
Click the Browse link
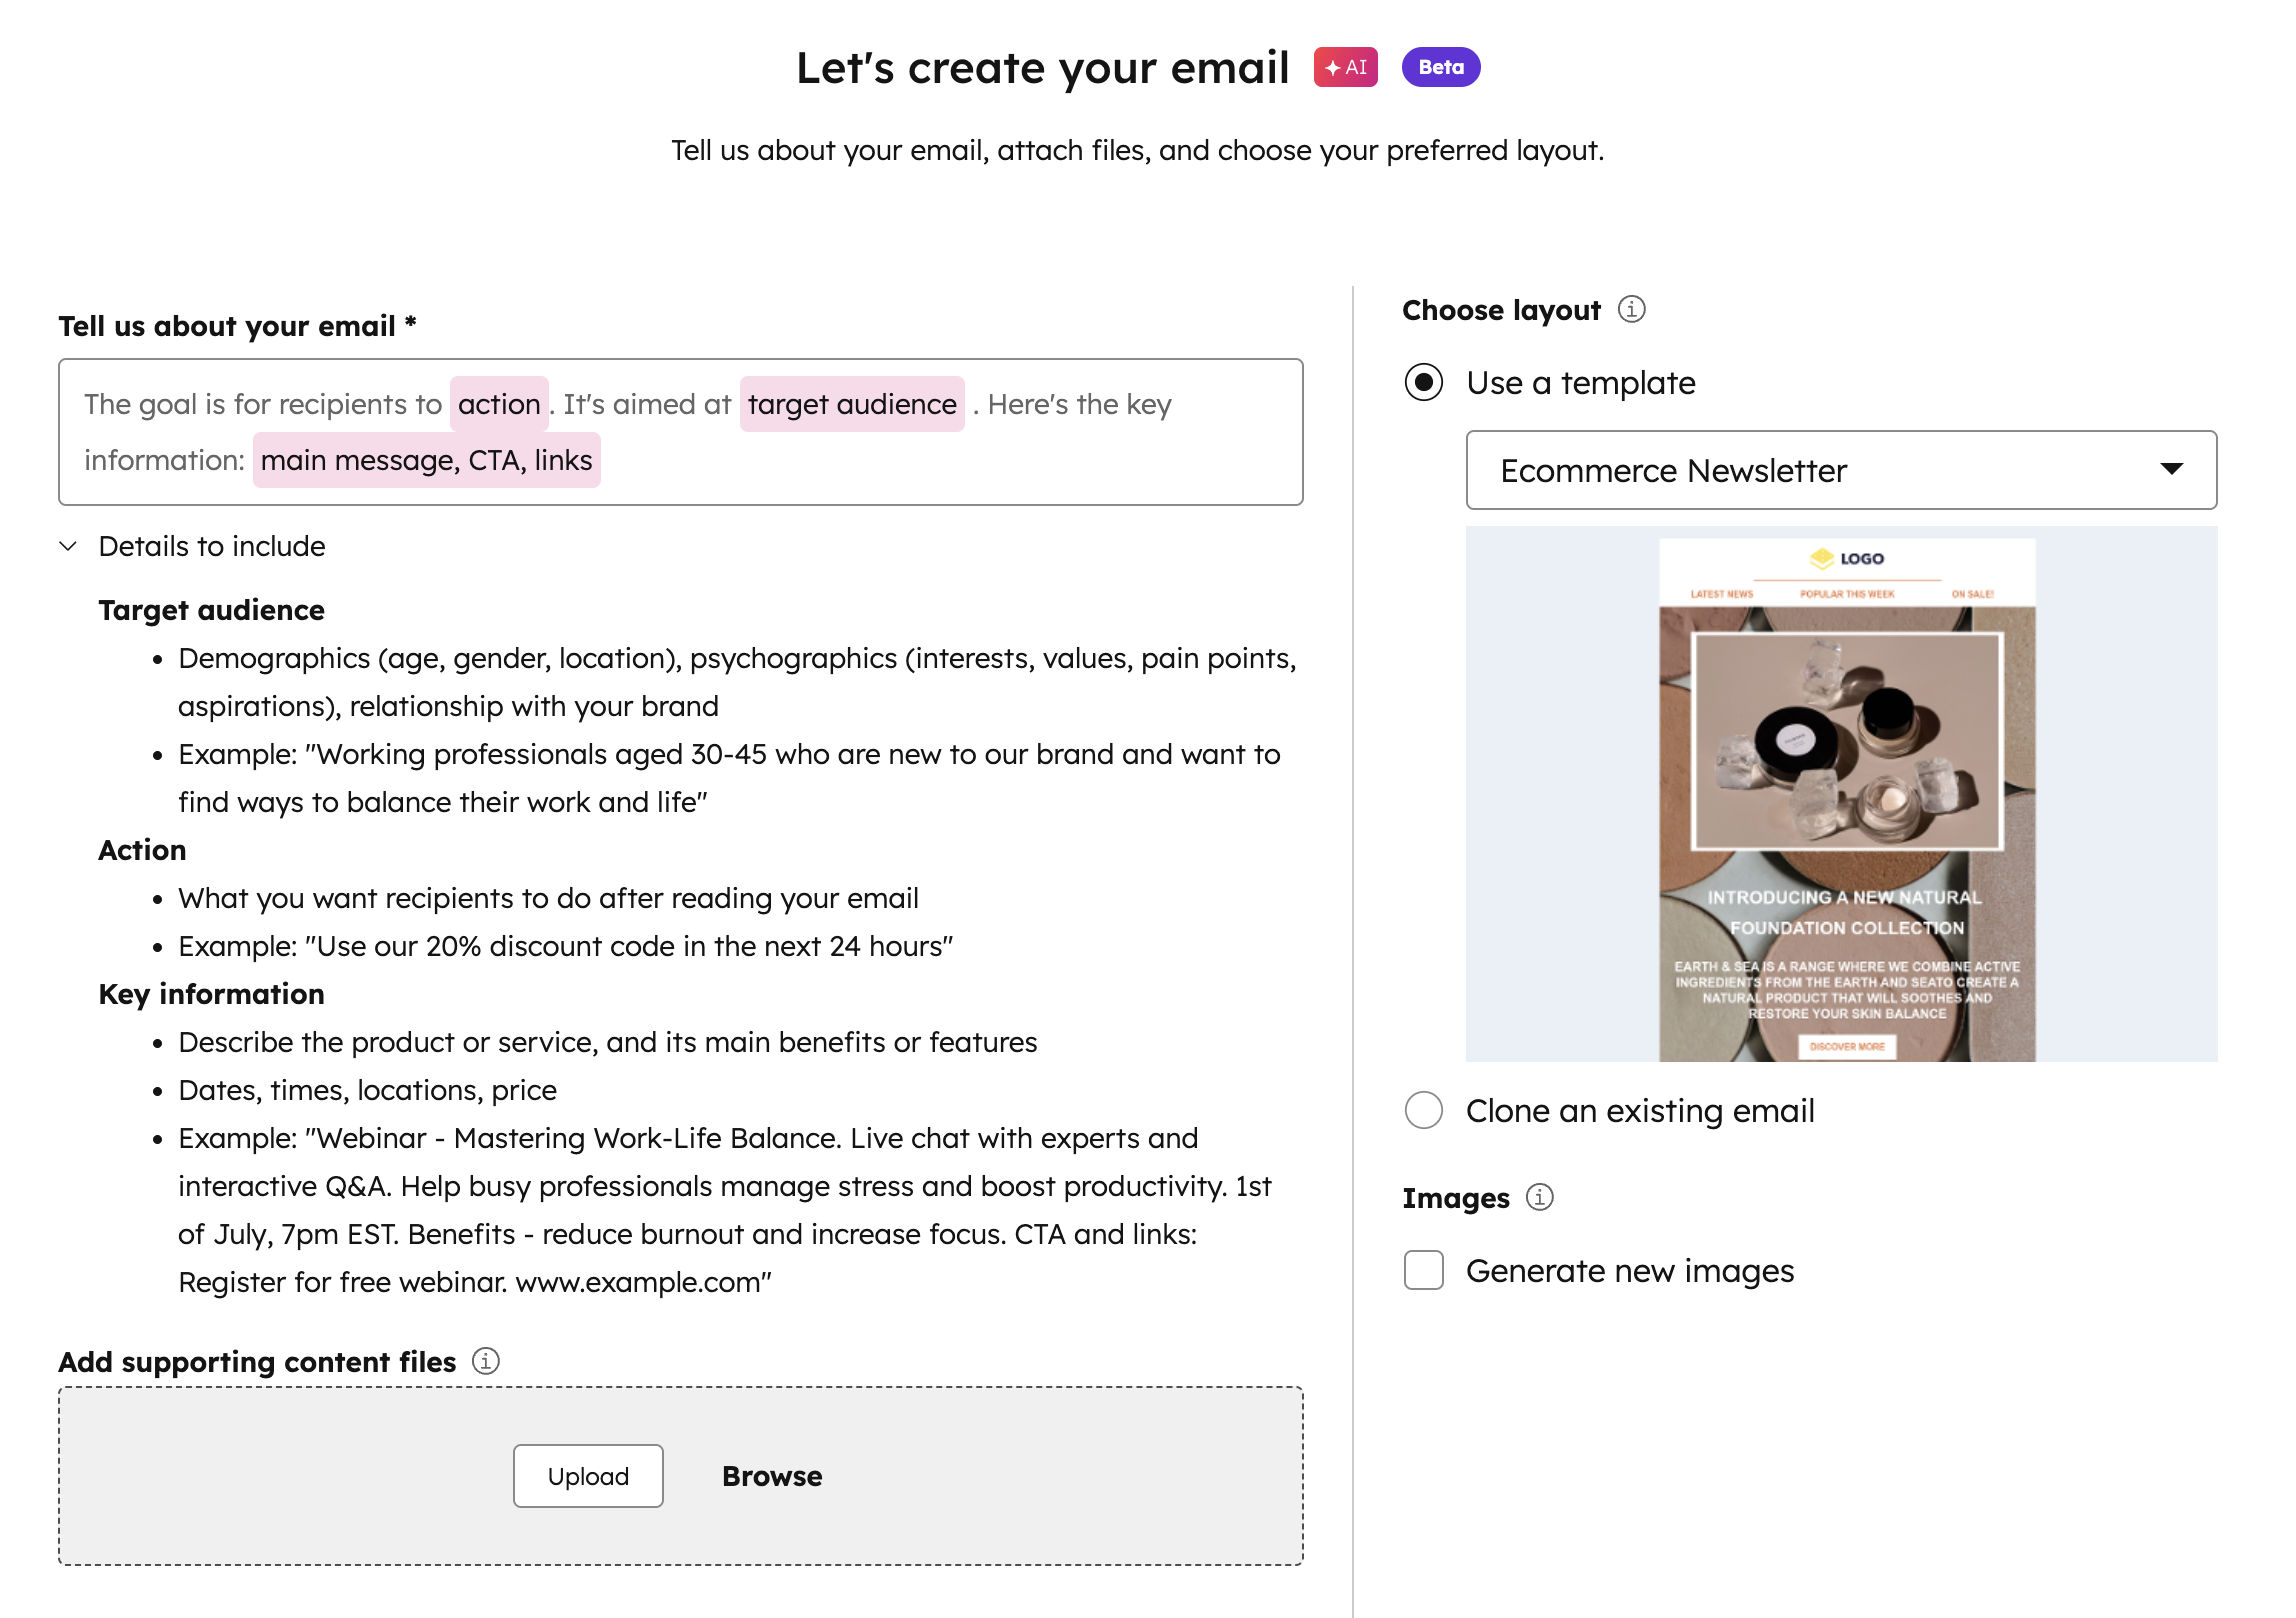coord(772,1476)
